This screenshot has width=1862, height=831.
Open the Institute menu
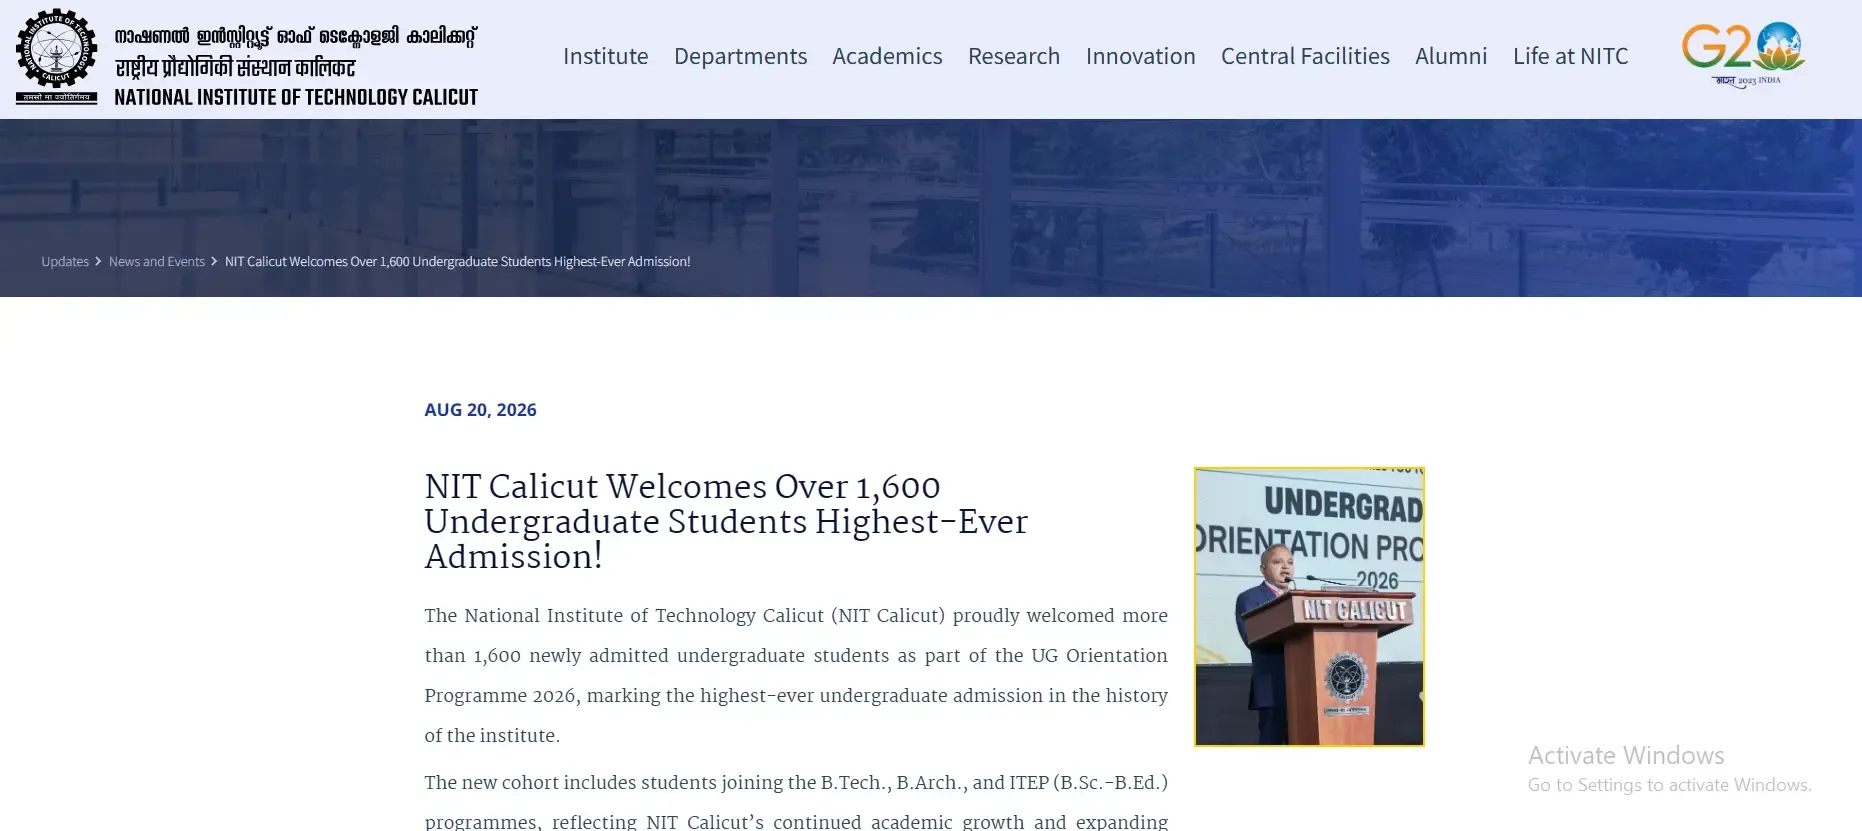[606, 56]
